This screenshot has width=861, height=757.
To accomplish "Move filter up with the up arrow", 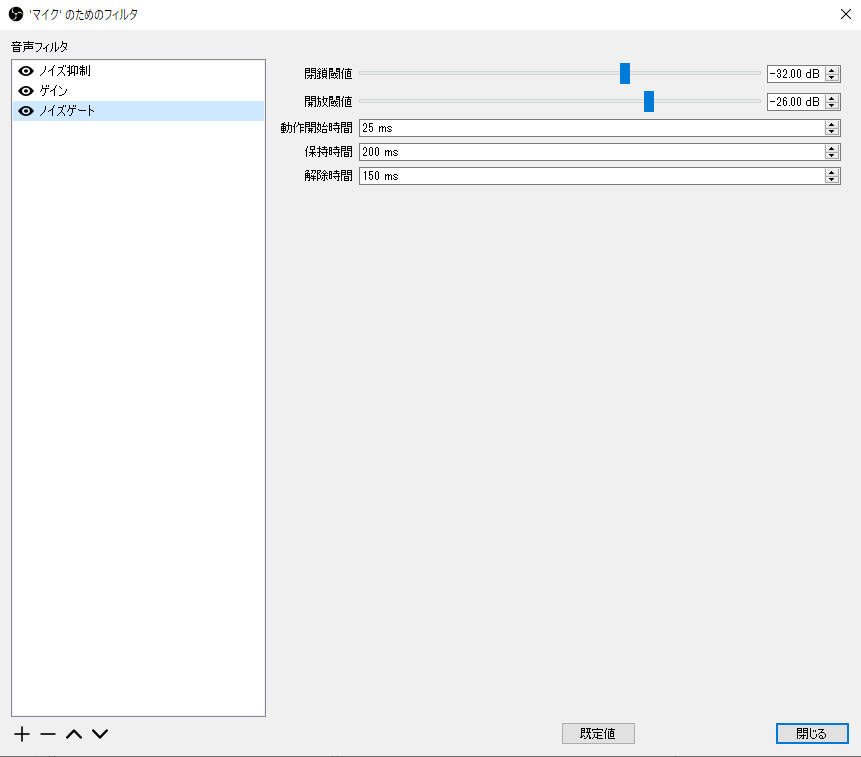I will (74, 734).
